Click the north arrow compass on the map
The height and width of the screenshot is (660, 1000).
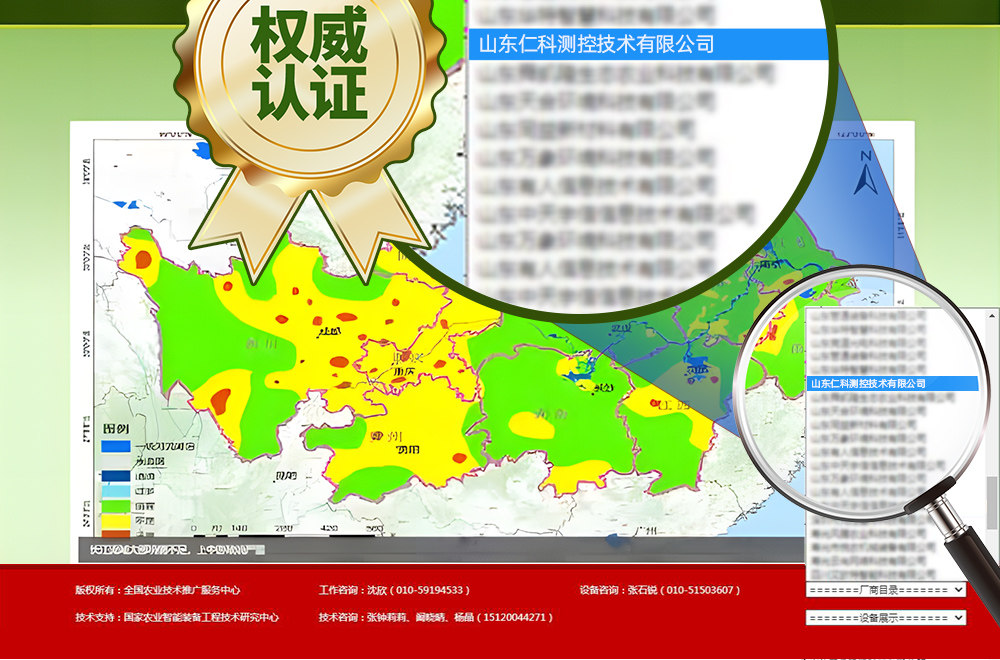pos(865,173)
